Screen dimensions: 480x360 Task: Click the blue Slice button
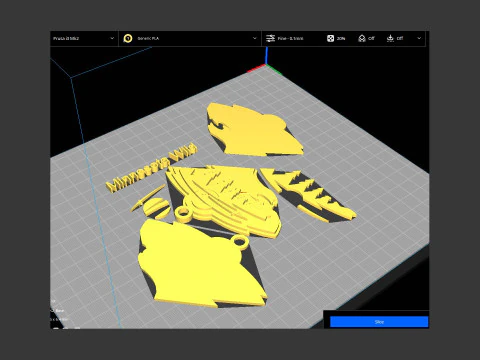pyautogui.click(x=379, y=322)
